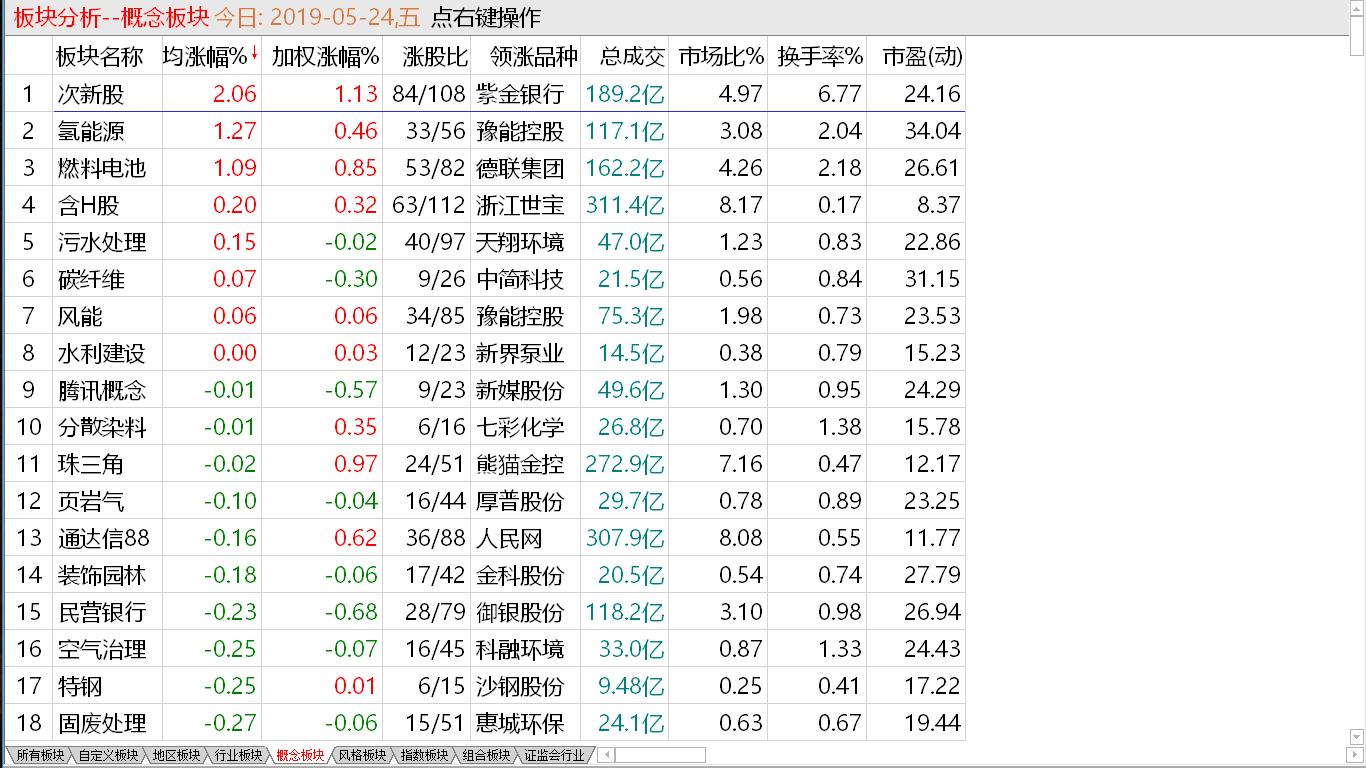Open the 证监会行业 tab
The height and width of the screenshot is (768, 1366).
pos(554,755)
